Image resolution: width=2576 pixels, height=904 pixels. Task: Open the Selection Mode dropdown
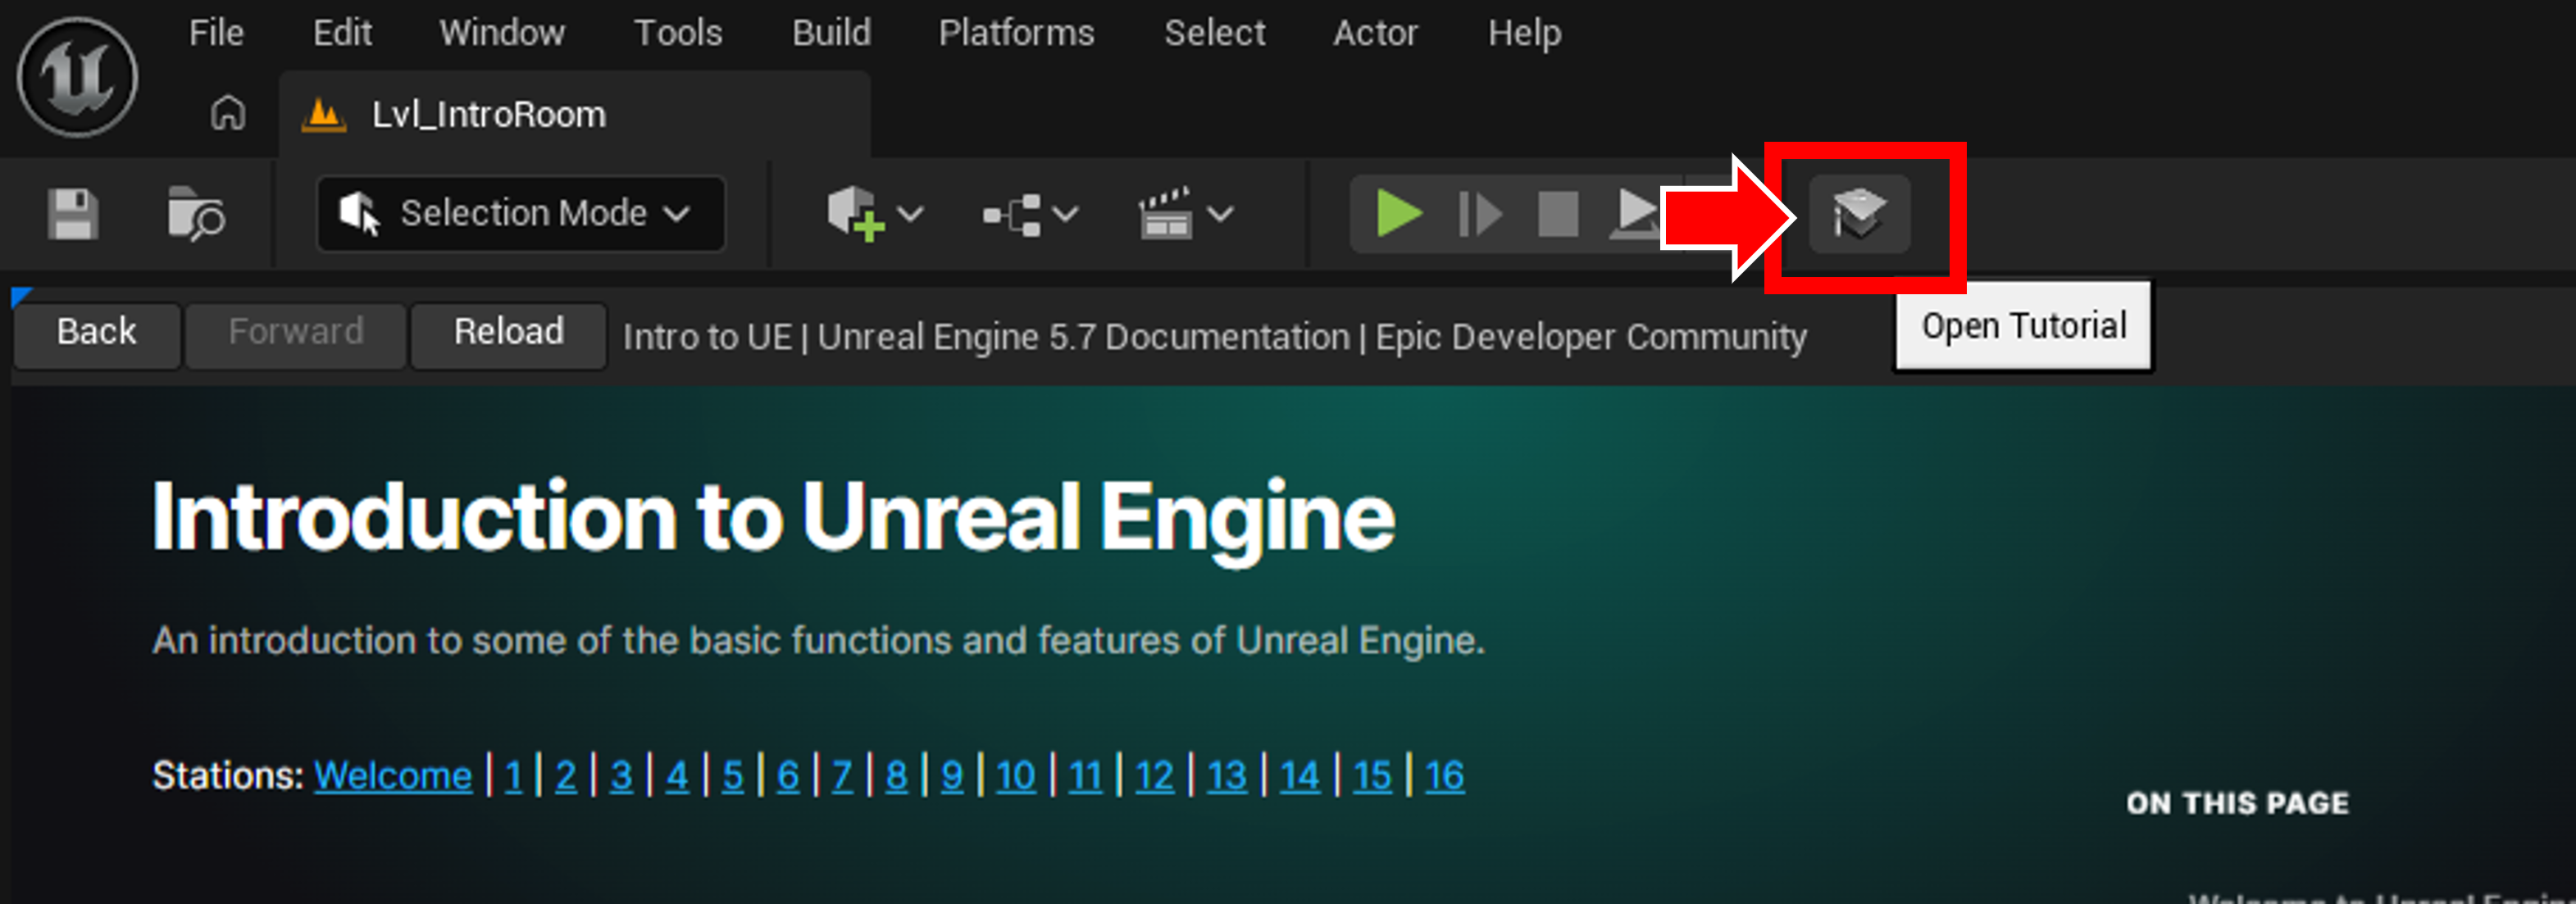click(520, 213)
